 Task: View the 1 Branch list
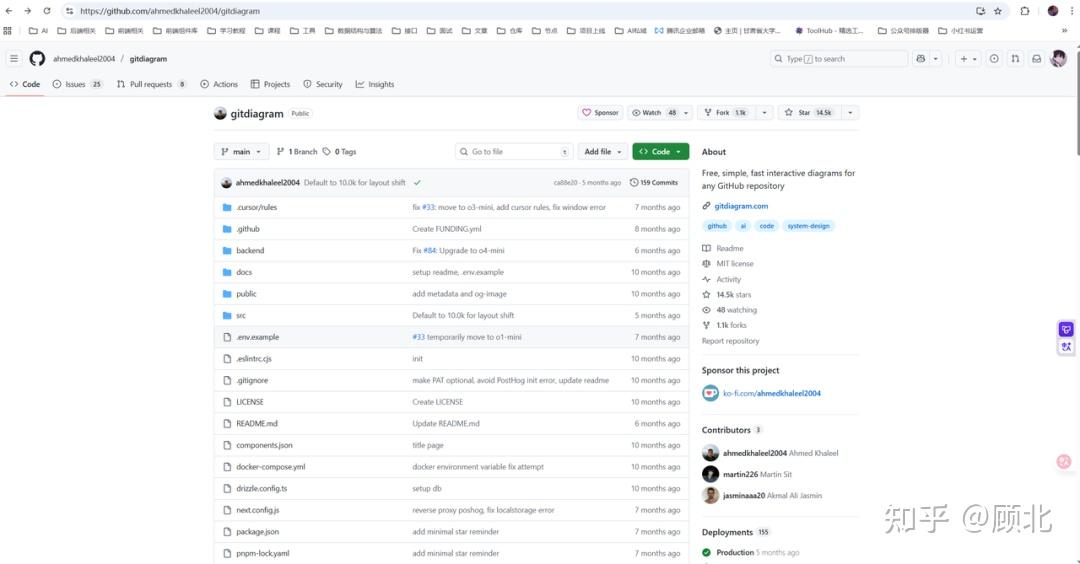(297, 152)
